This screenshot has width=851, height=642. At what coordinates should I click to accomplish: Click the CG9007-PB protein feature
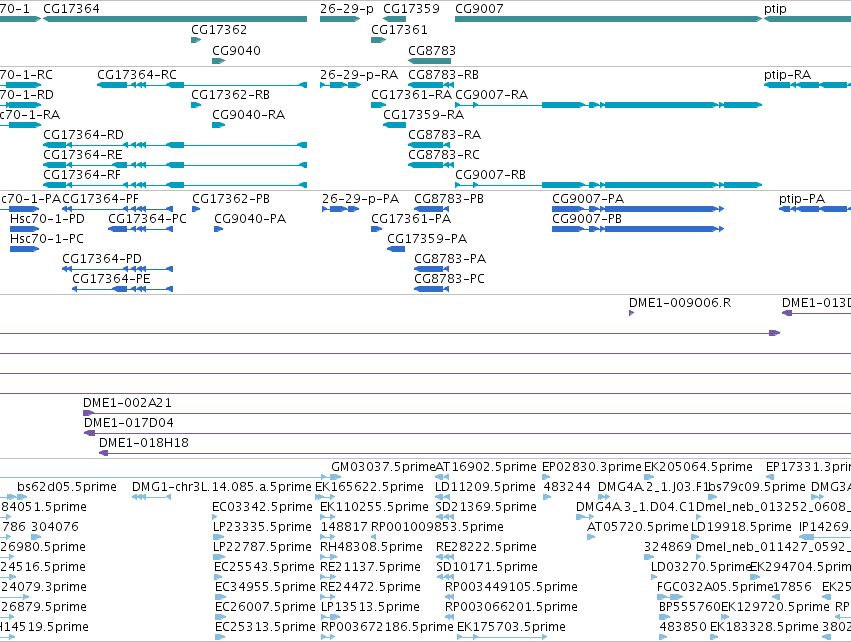click(638, 229)
